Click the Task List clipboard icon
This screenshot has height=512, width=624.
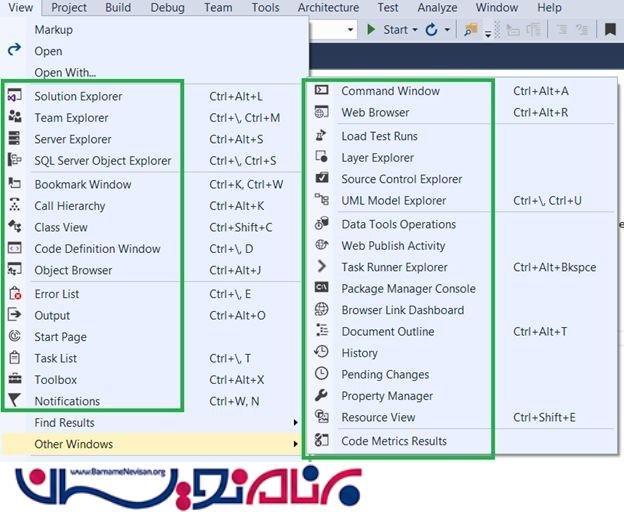click(x=14, y=357)
